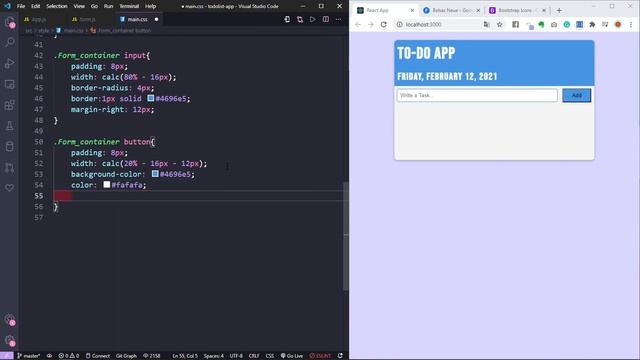Open the Selection menu

click(x=57, y=6)
